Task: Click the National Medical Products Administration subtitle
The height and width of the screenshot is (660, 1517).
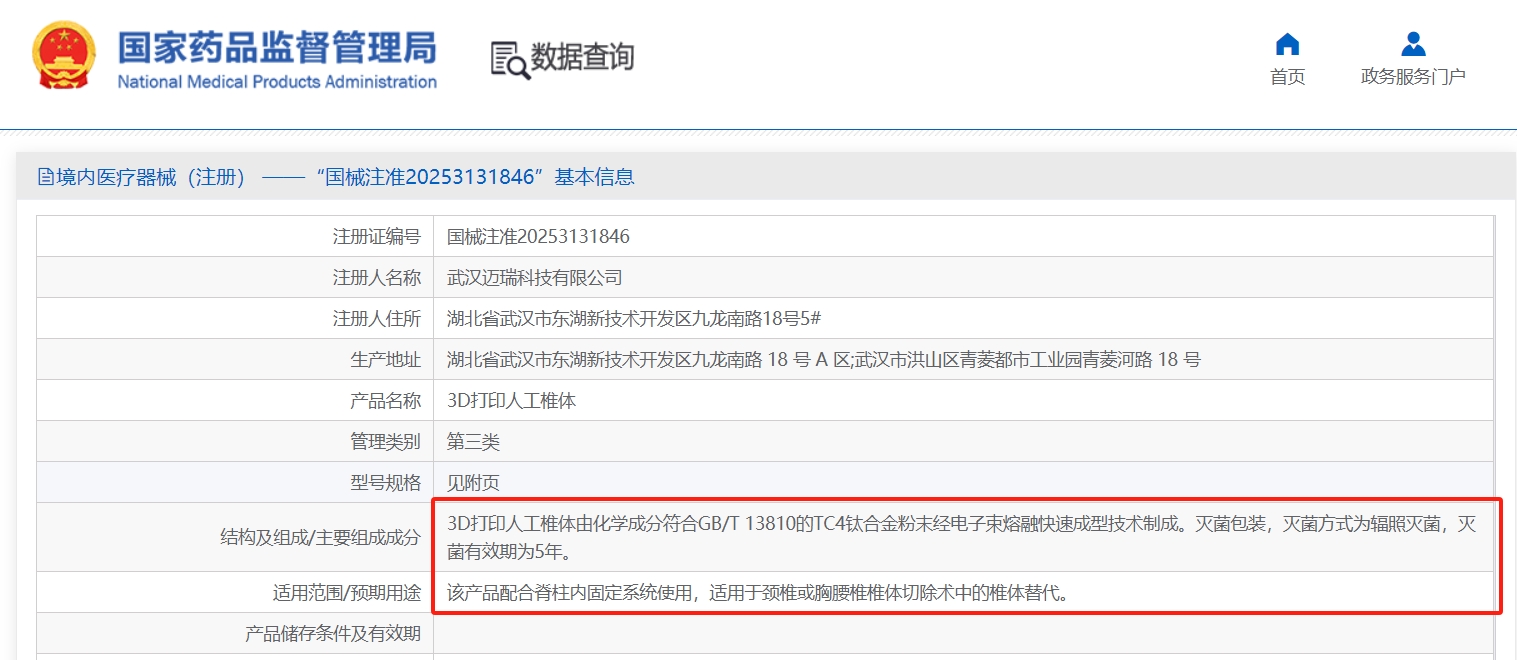Action: coord(276,82)
